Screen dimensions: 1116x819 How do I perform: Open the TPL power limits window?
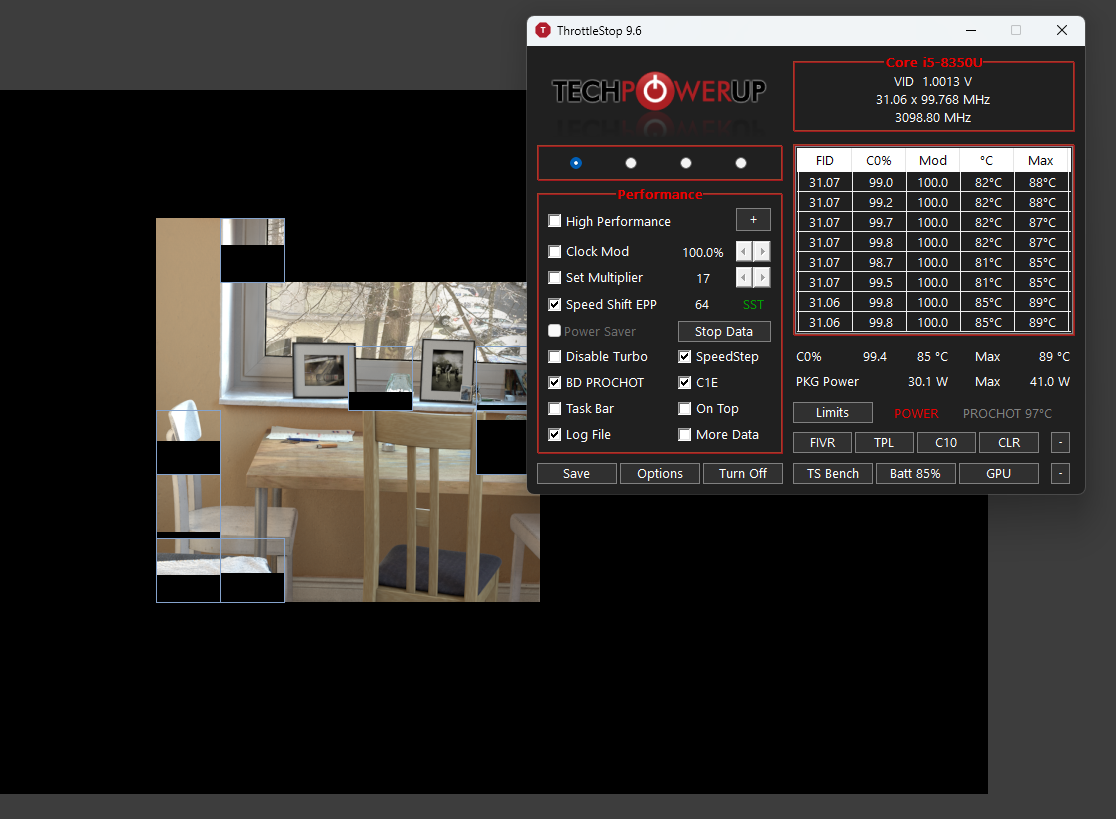point(884,442)
